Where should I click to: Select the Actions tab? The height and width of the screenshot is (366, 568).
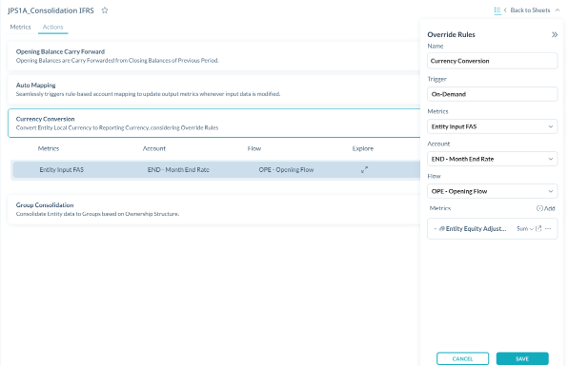click(x=53, y=27)
